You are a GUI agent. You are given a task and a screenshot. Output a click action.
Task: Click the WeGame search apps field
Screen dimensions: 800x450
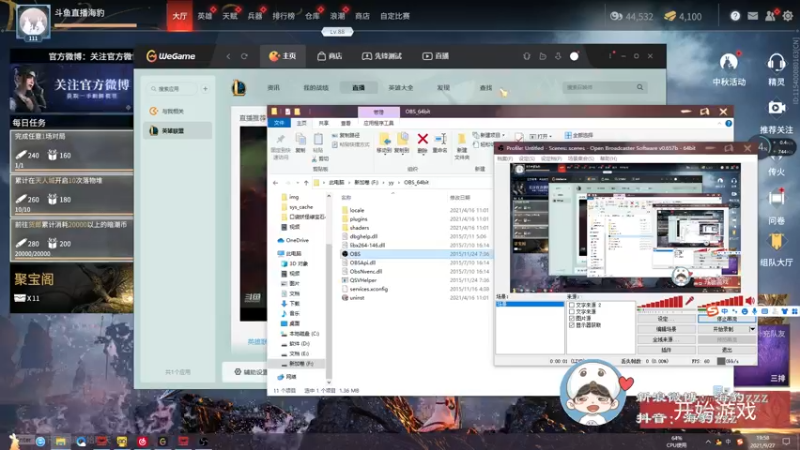tap(172, 89)
